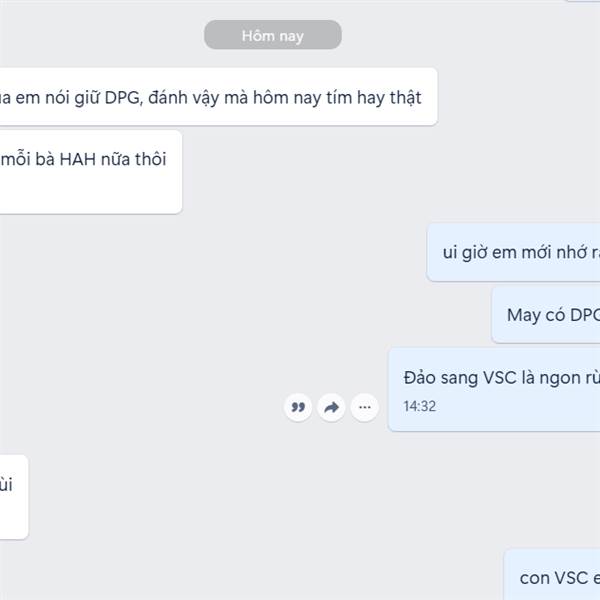Click the empty chat area right of the HAH message
Image resolution: width=600 pixels, height=600 pixels.
[302, 172]
